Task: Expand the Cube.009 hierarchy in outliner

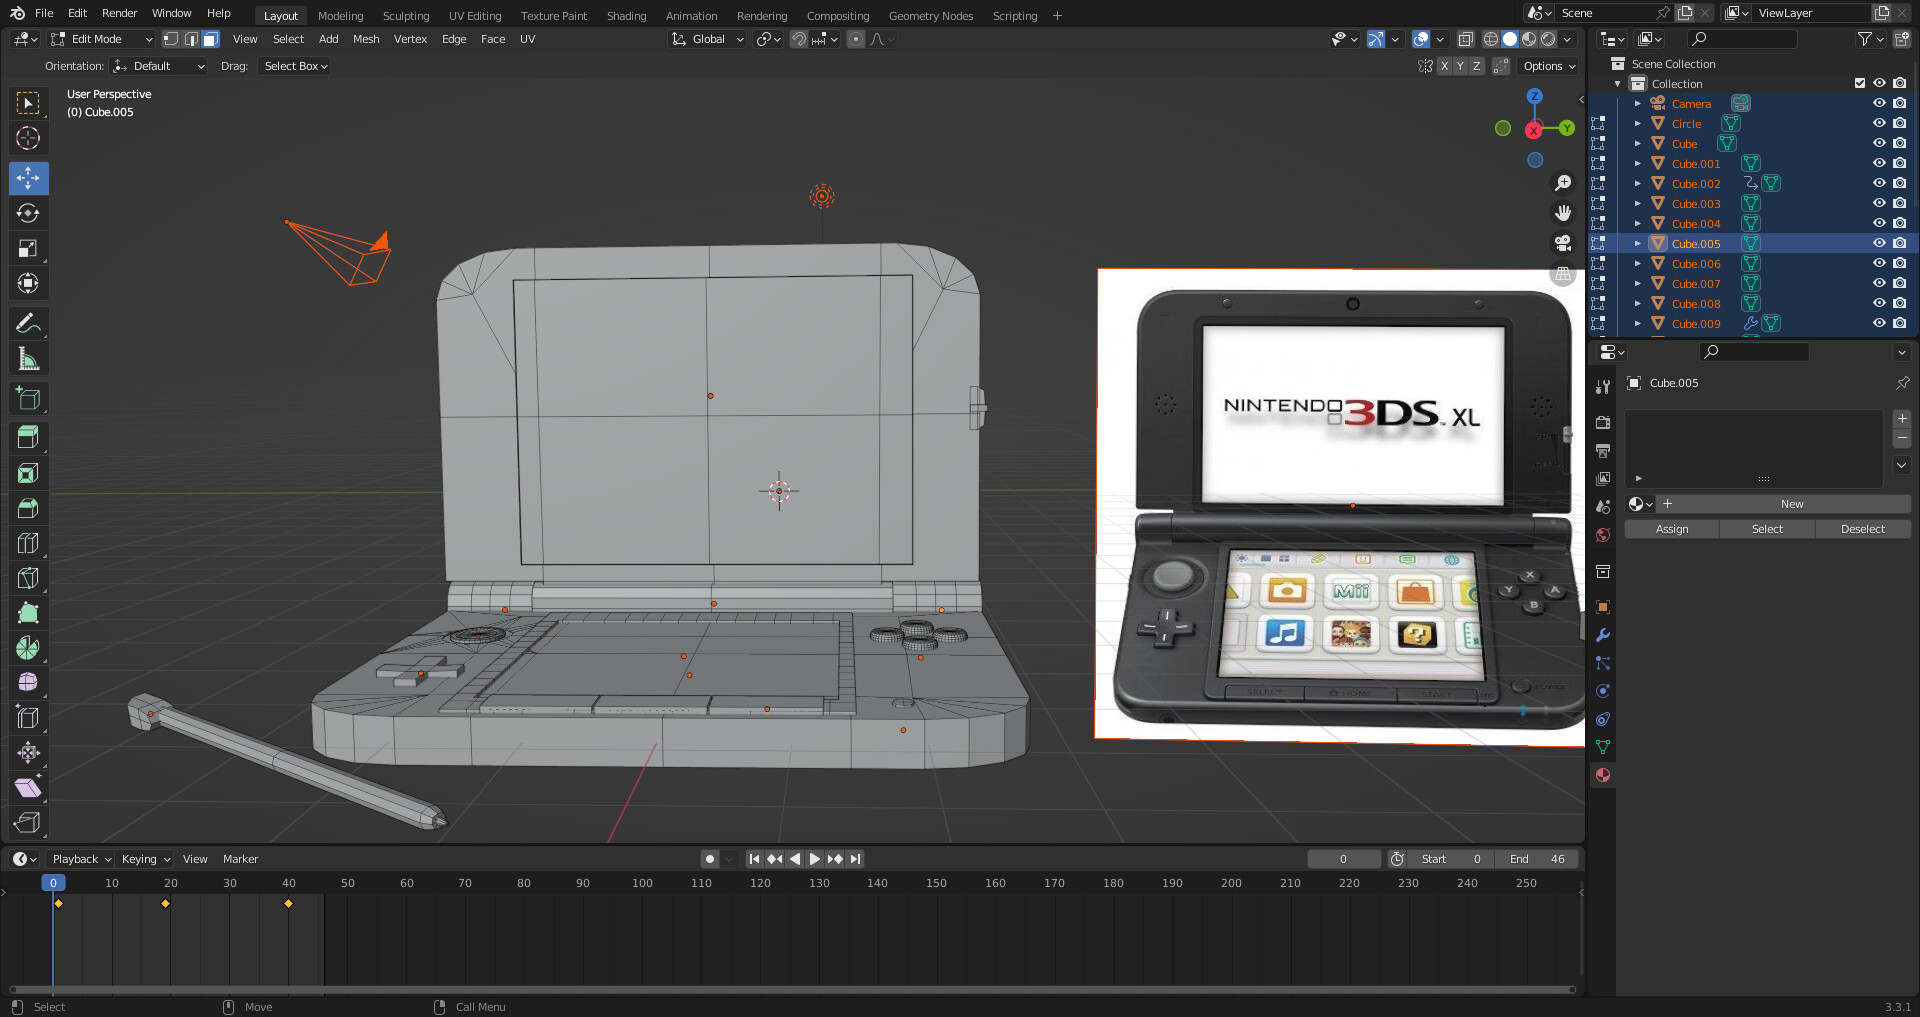Action: (x=1637, y=323)
